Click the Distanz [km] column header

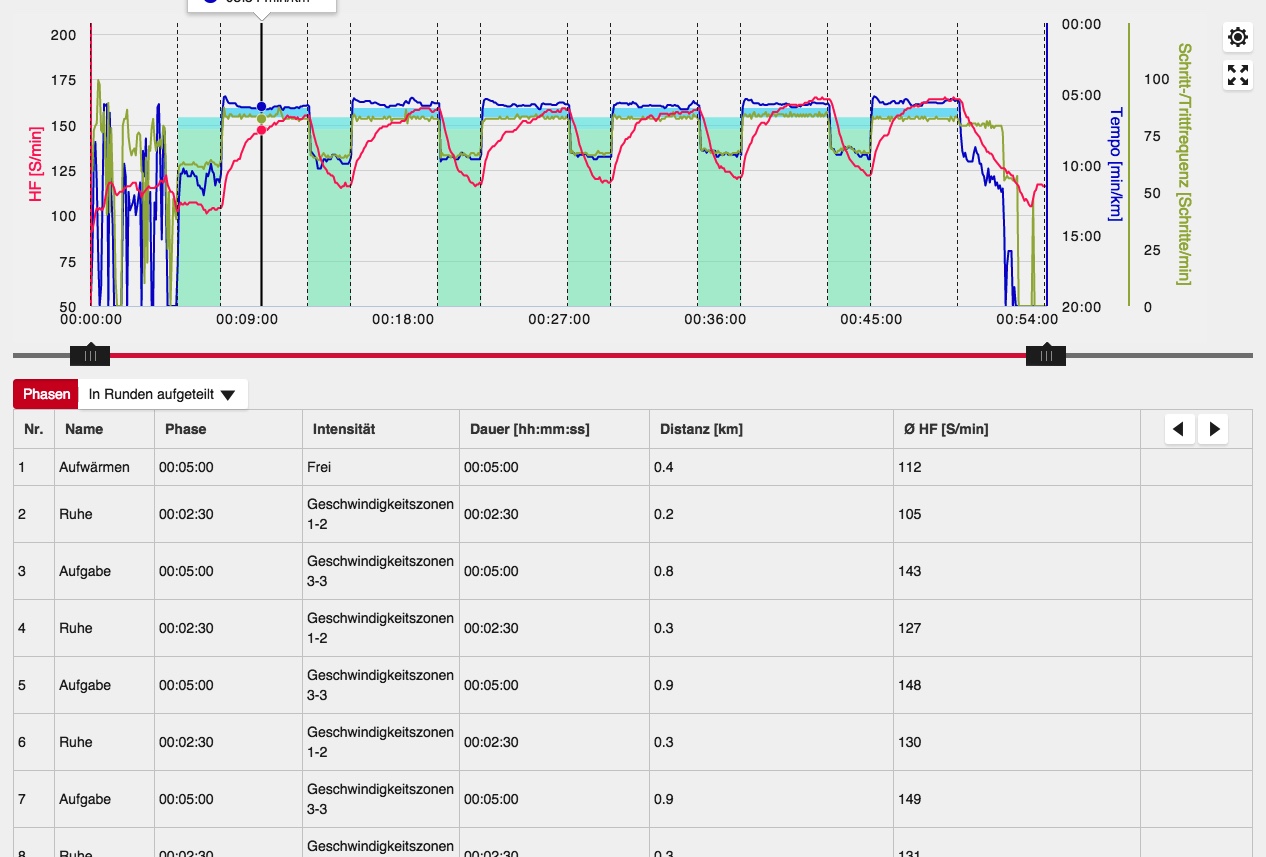(x=701, y=429)
